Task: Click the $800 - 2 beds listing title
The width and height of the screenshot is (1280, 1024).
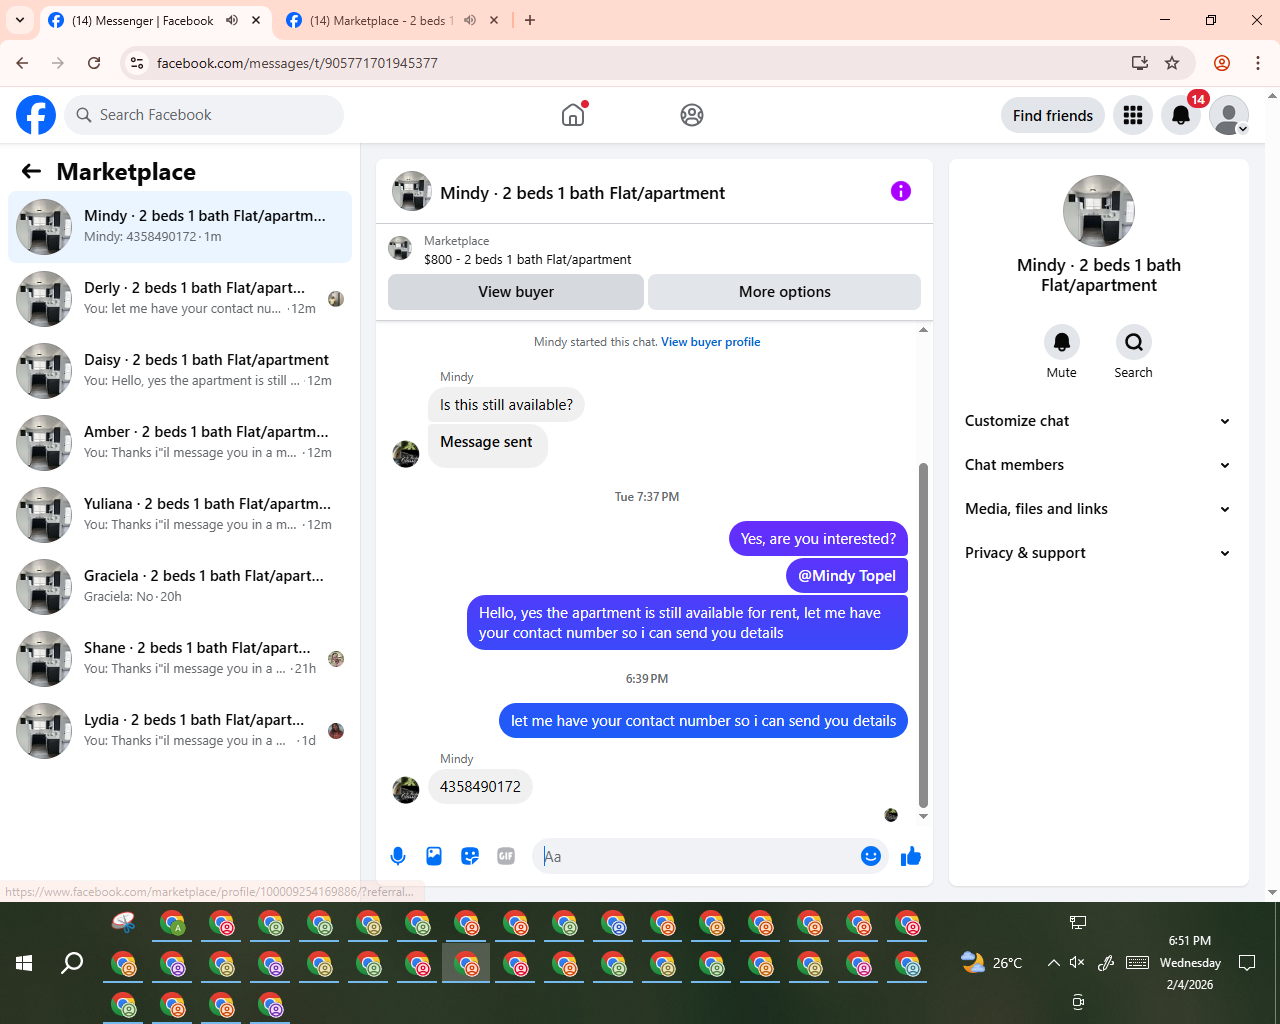Action: coord(528,259)
